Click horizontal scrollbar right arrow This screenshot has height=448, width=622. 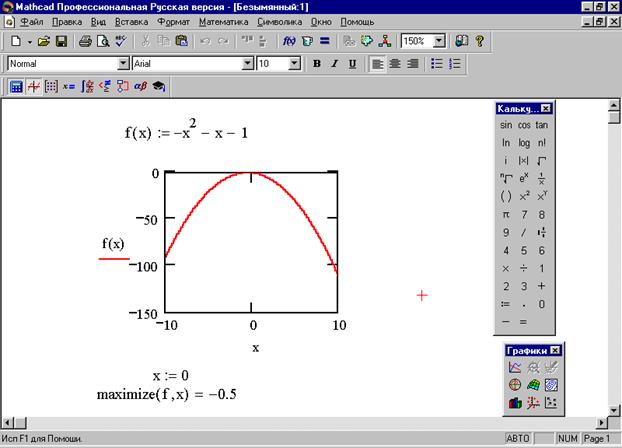click(x=602, y=423)
